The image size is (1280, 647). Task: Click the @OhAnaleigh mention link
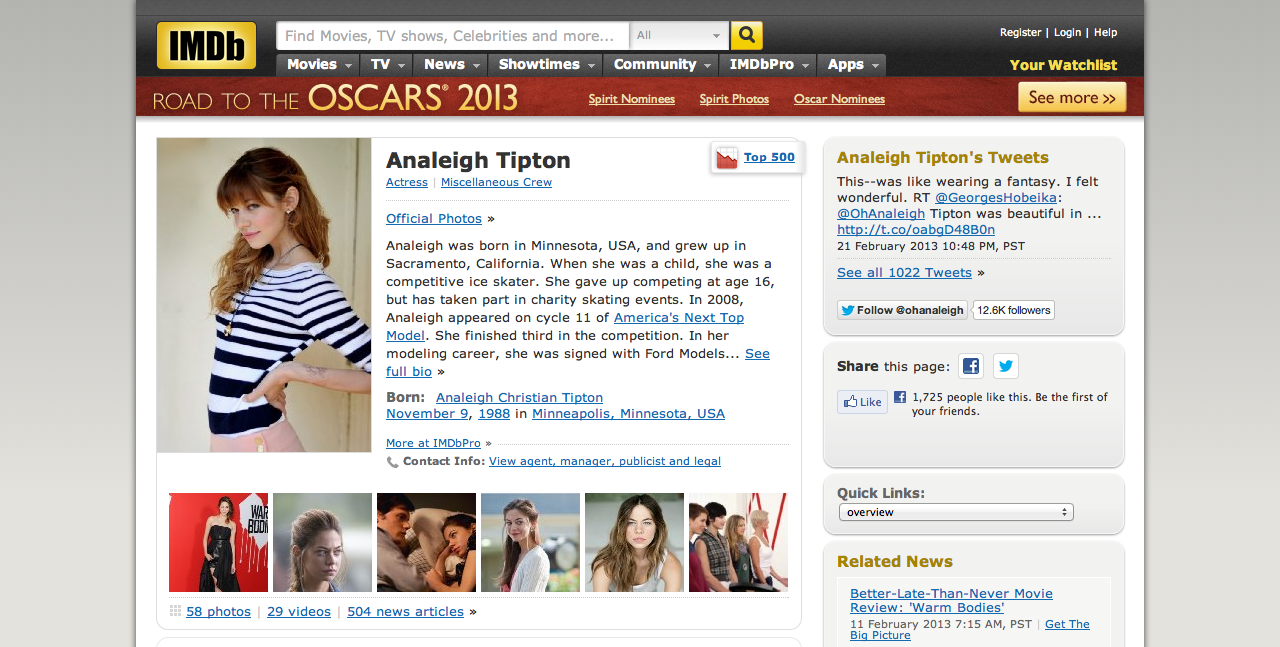point(881,214)
